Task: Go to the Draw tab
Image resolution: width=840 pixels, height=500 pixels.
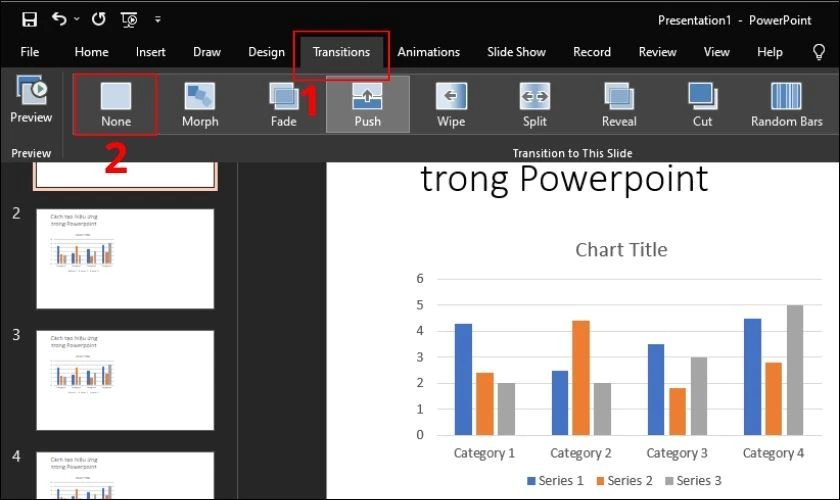Action: coord(207,52)
